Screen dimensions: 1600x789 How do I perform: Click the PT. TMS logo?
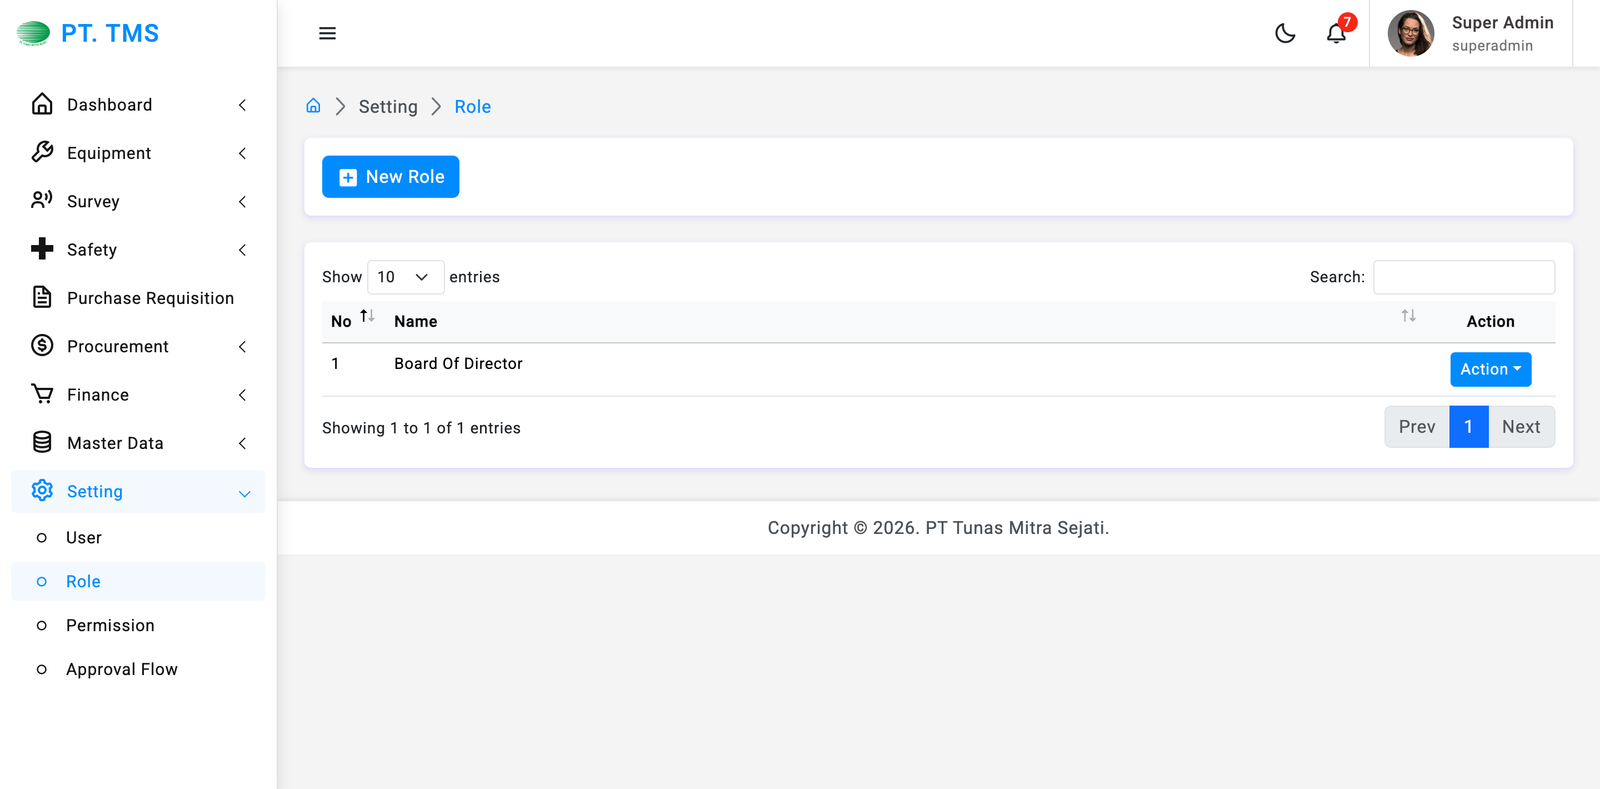click(88, 33)
